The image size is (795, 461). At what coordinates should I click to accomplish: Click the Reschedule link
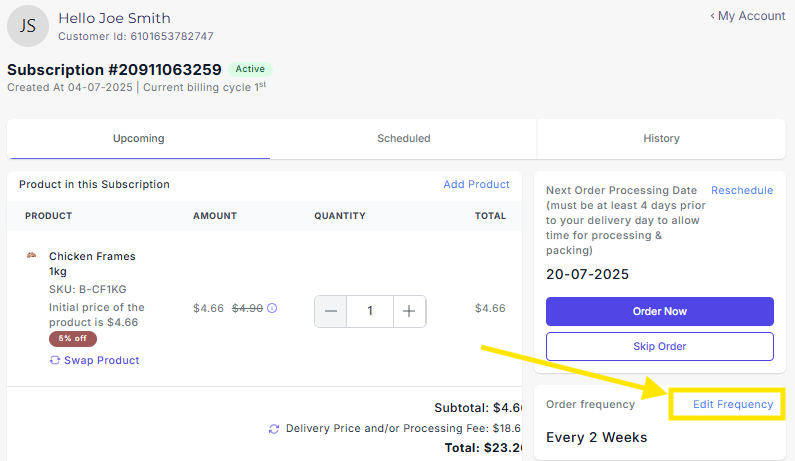click(x=742, y=191)
